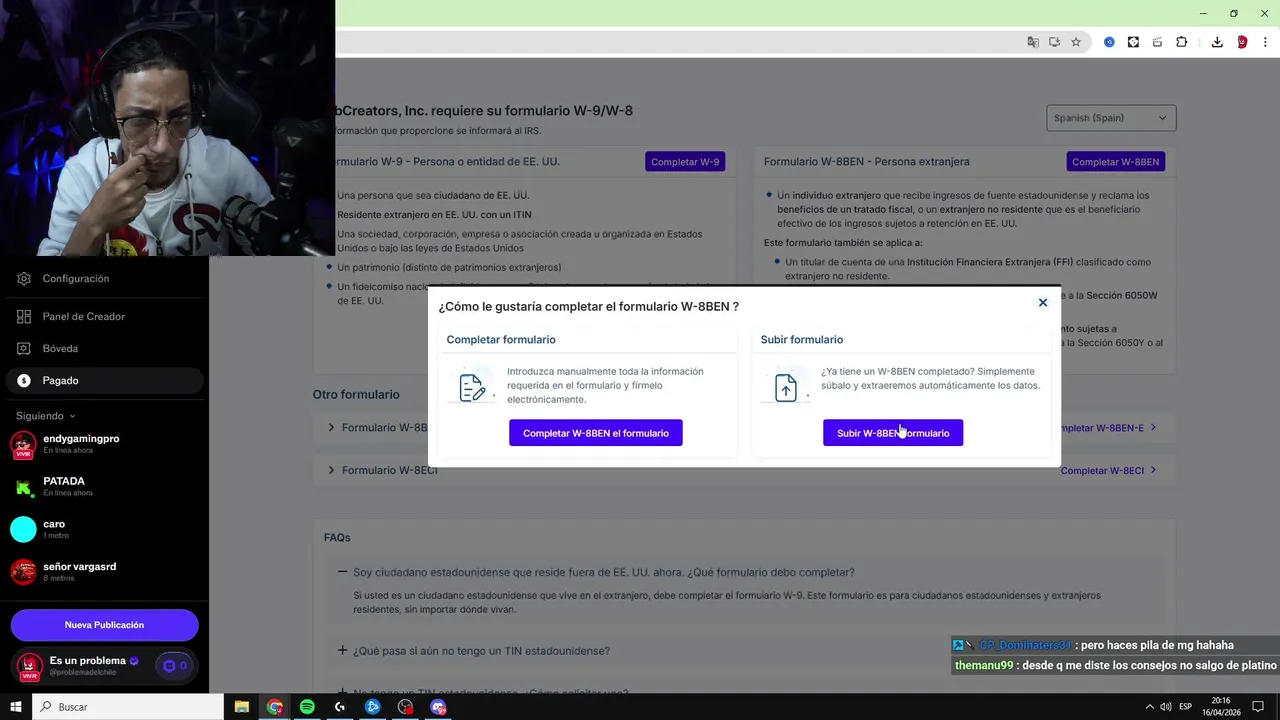This screenshot has height=720, width=1280.
Task: Click the volume speaker tray icon
Action: pos(1166,707)
